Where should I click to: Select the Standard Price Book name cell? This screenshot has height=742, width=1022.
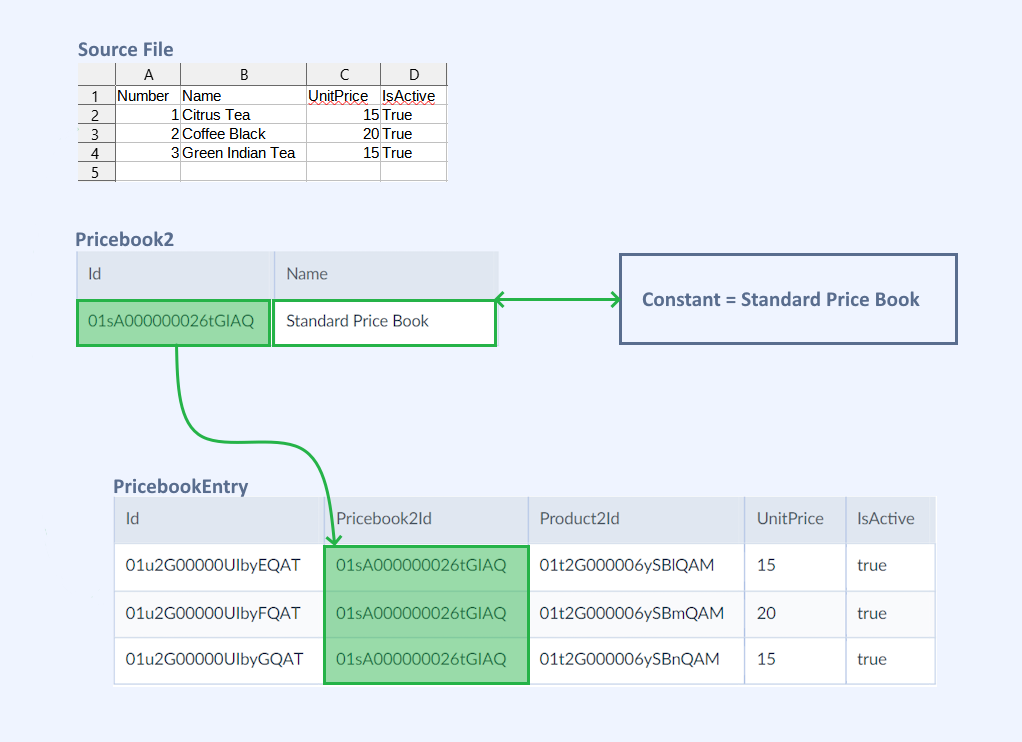(x=385, y=323)
